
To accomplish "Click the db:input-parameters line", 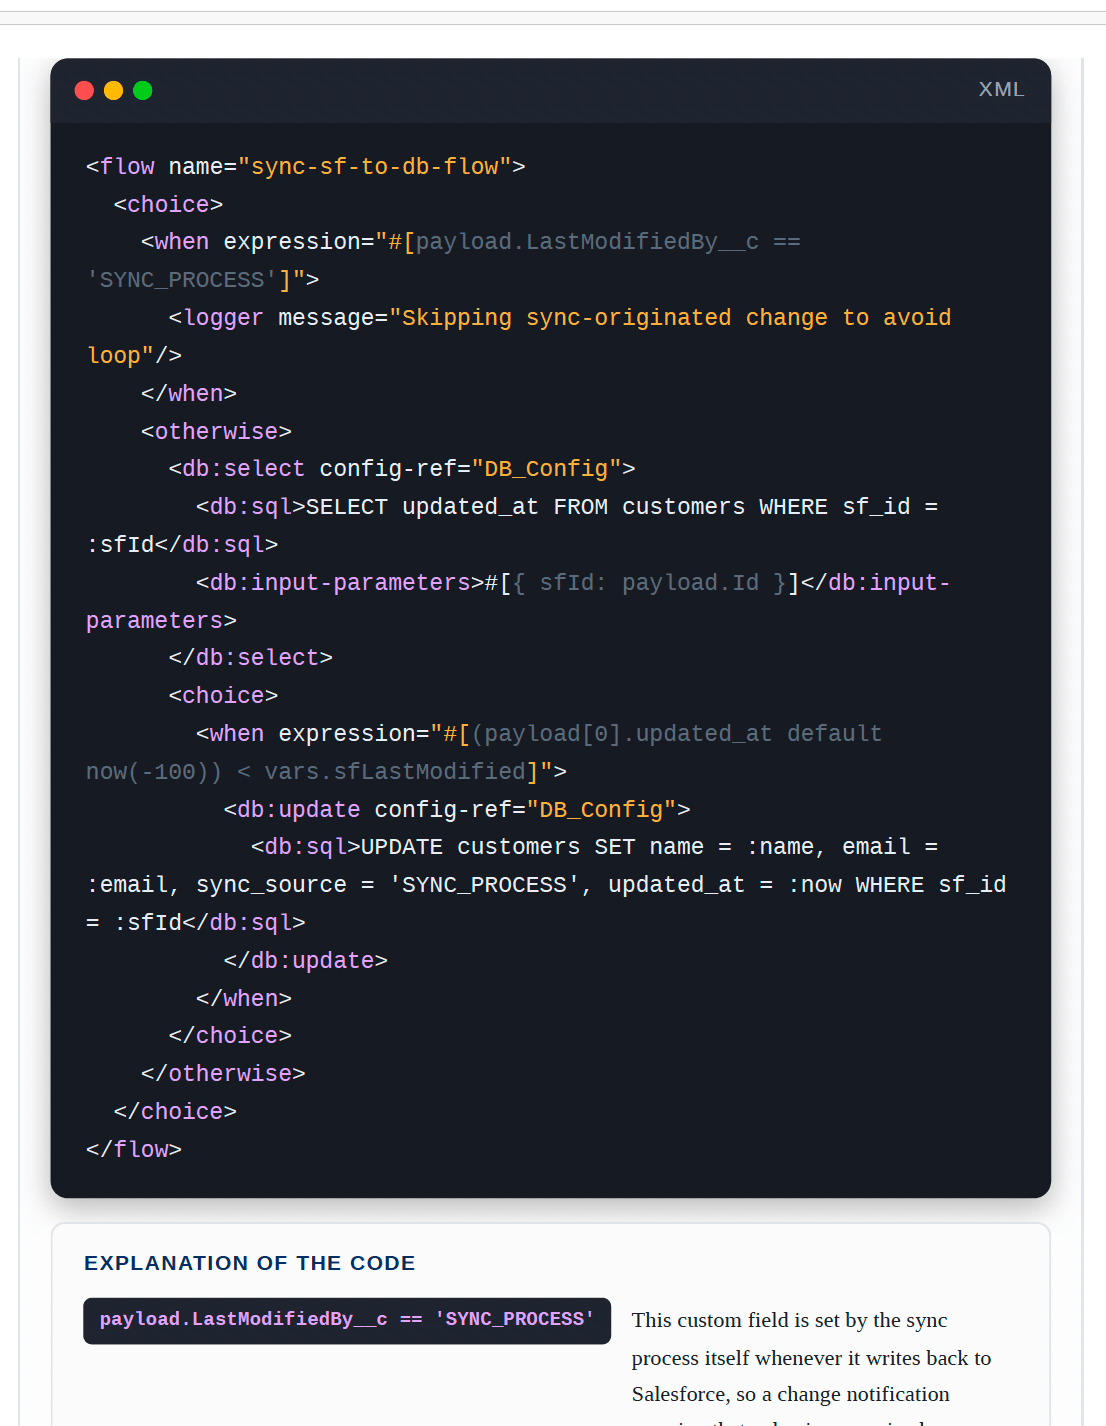I will click(x=518, y=602).
